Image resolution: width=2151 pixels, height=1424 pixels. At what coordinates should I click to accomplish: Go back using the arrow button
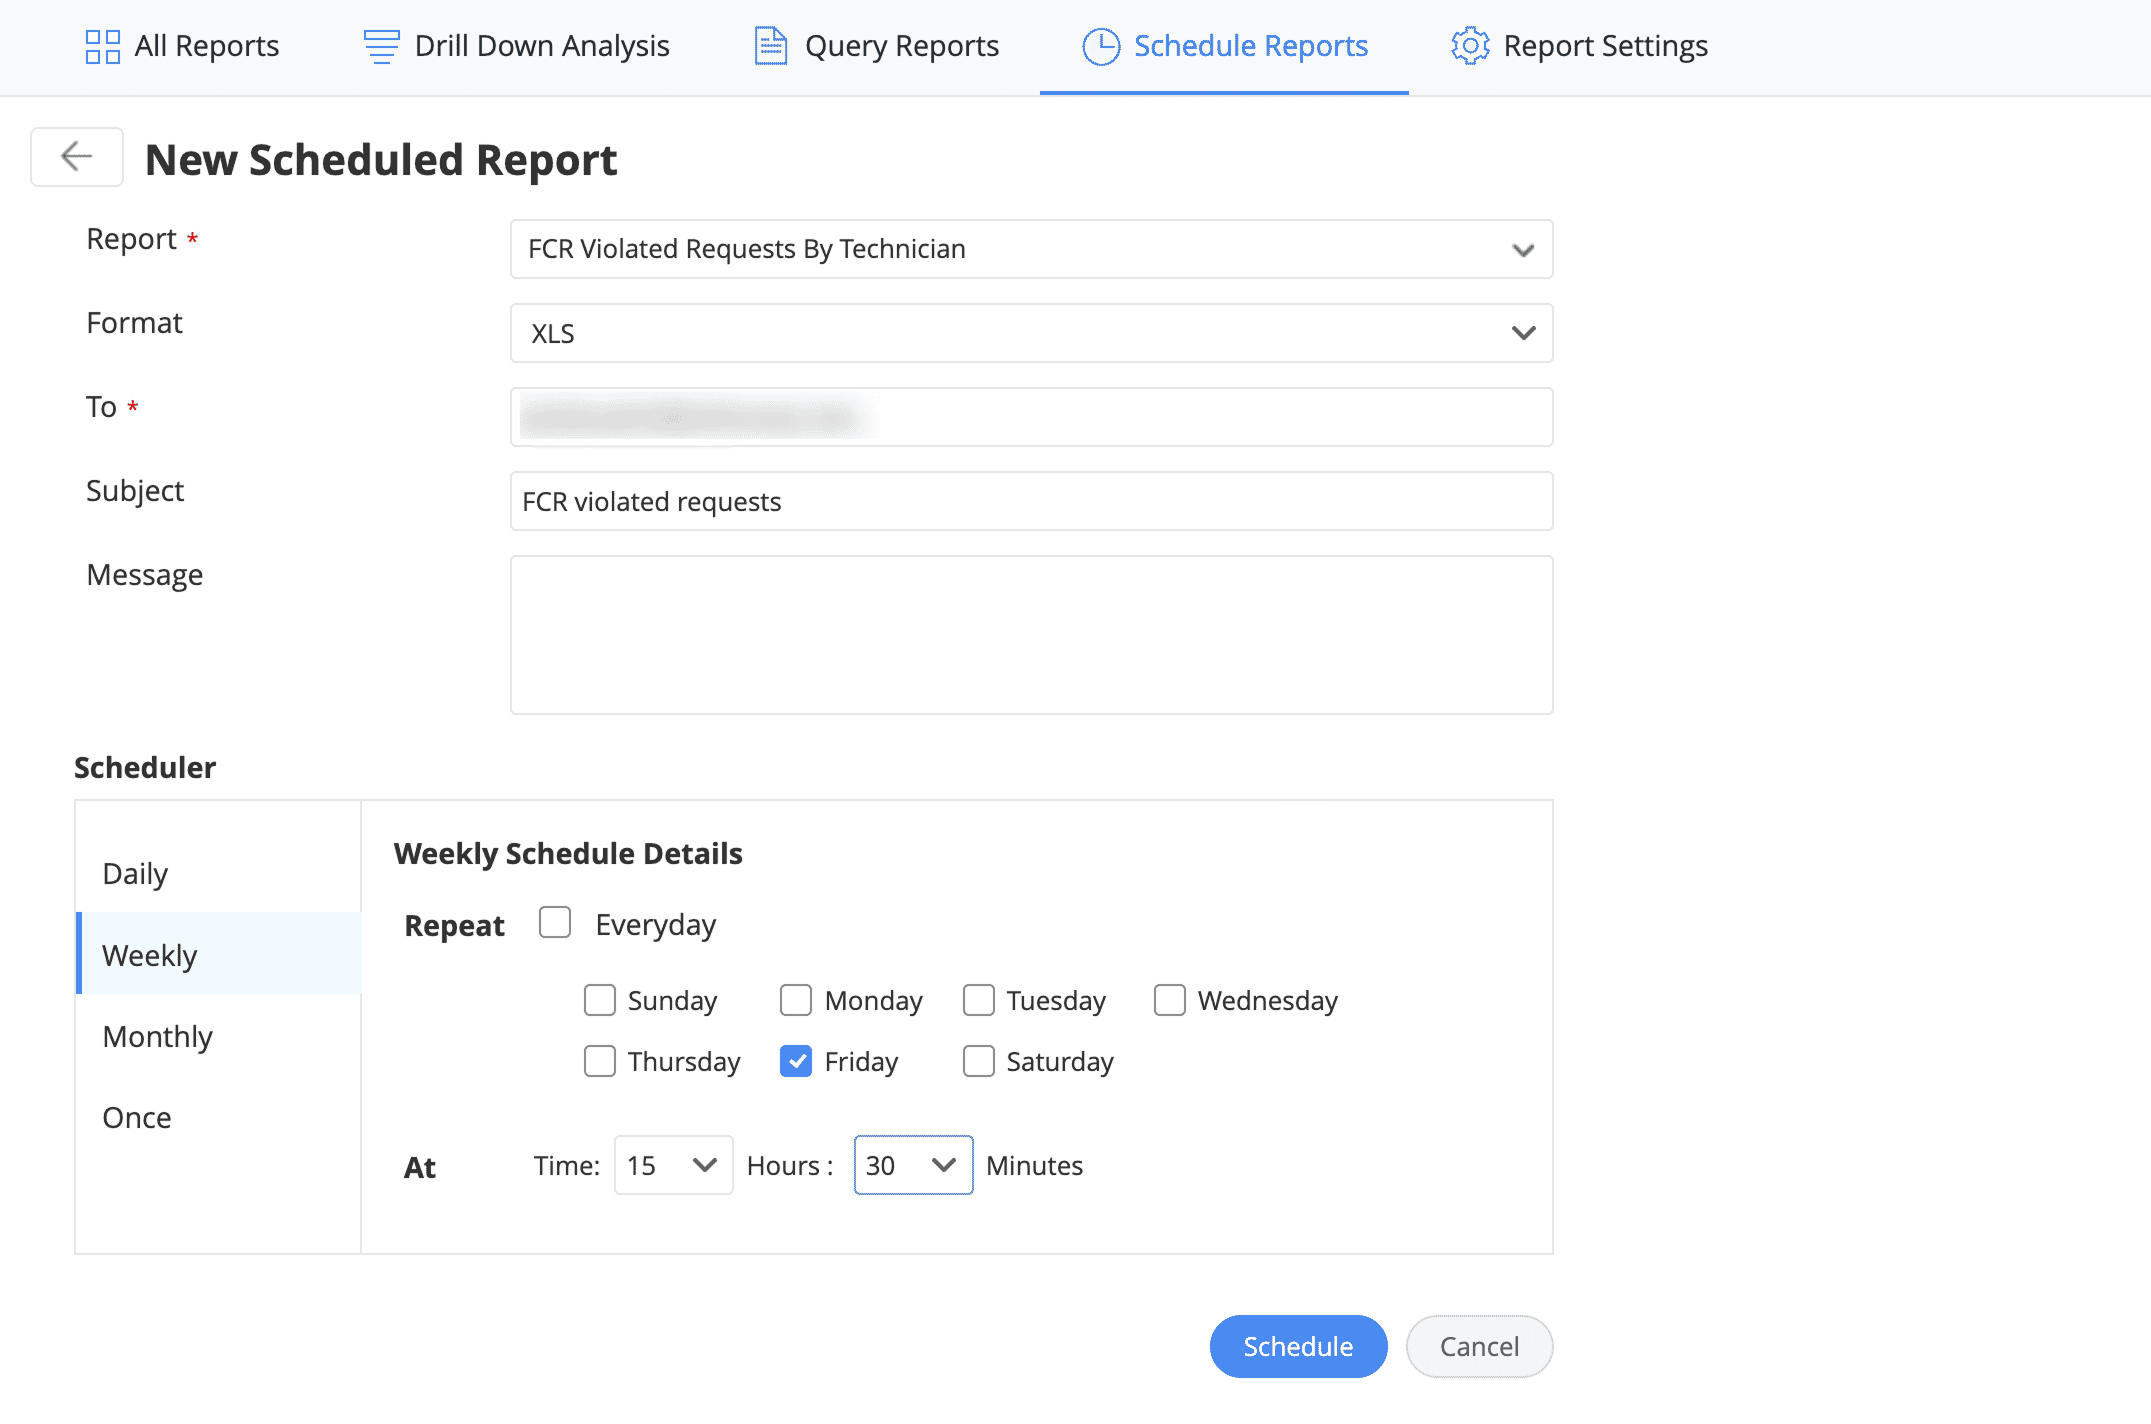[x=77, y=157]
